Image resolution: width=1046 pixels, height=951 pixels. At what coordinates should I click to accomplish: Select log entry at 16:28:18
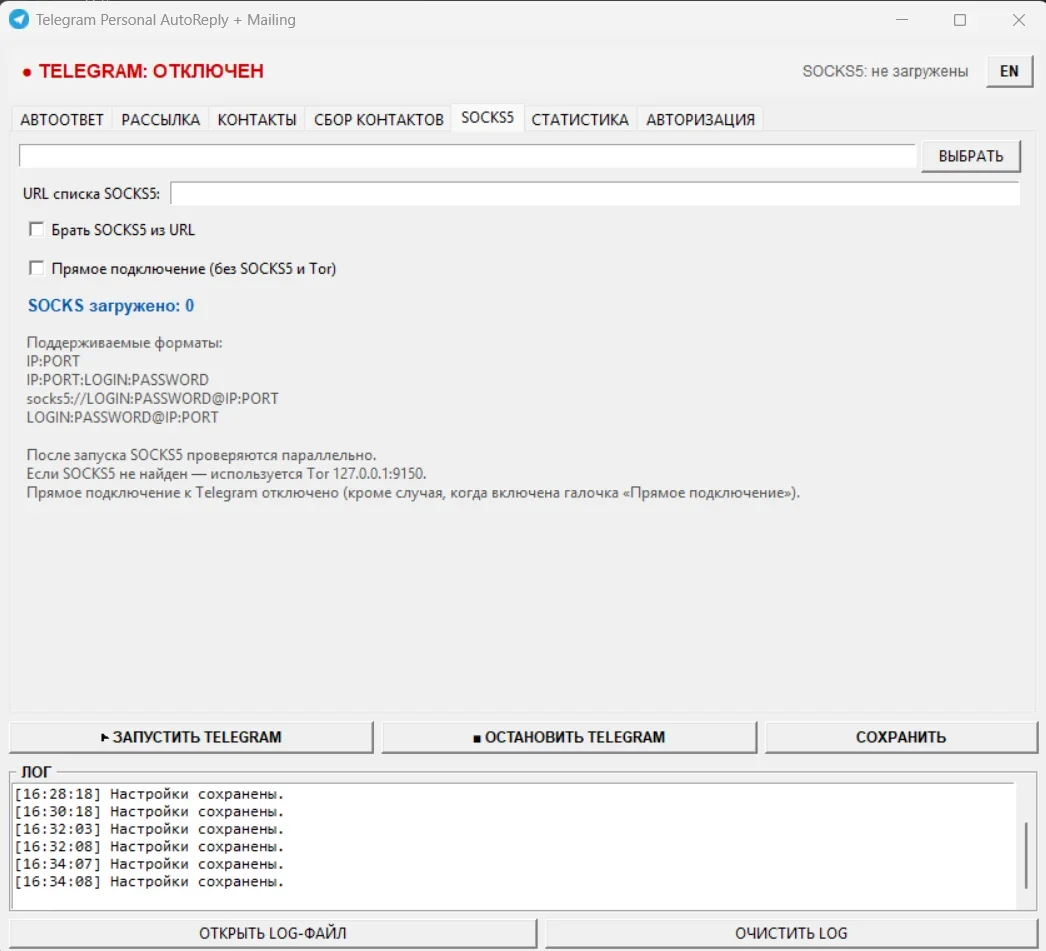tap(149, 794)
